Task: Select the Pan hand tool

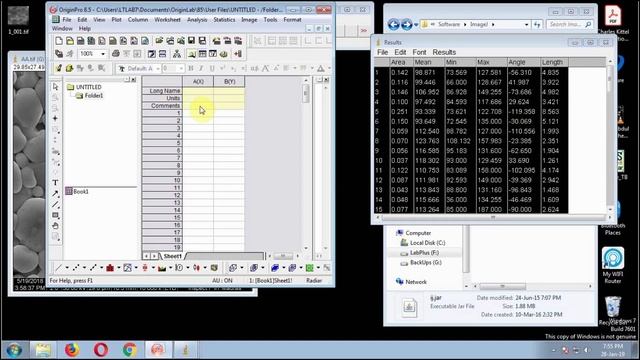Action: (x=56, y=226)
